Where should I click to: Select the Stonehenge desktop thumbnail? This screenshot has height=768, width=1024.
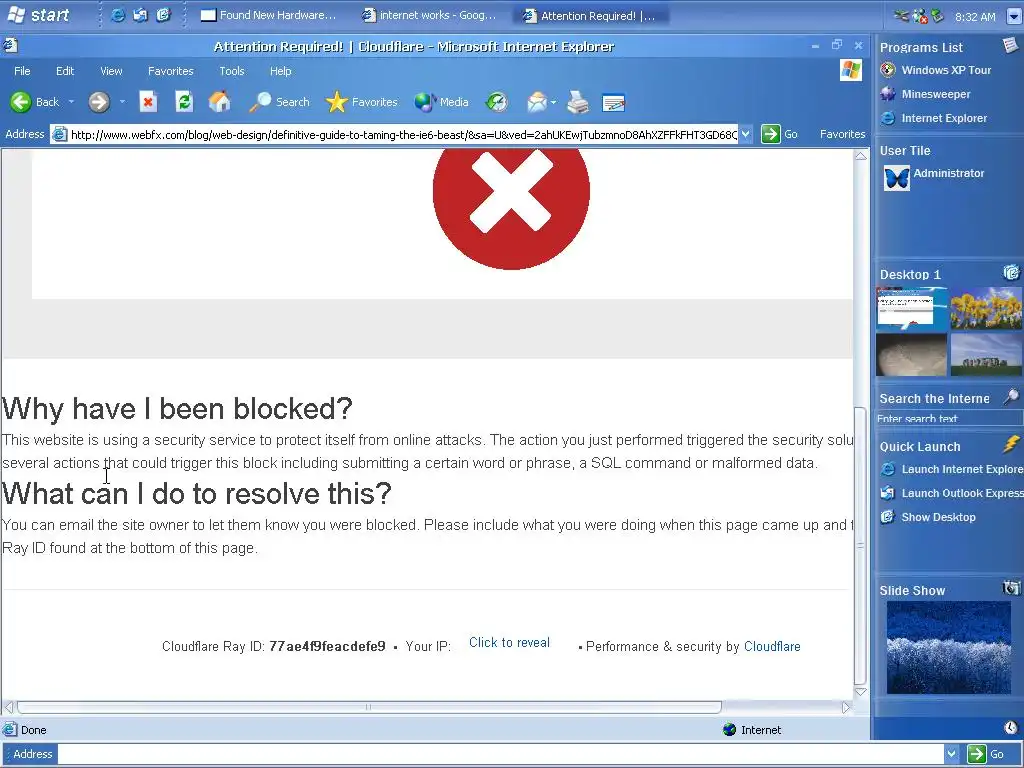click(985, 355)
